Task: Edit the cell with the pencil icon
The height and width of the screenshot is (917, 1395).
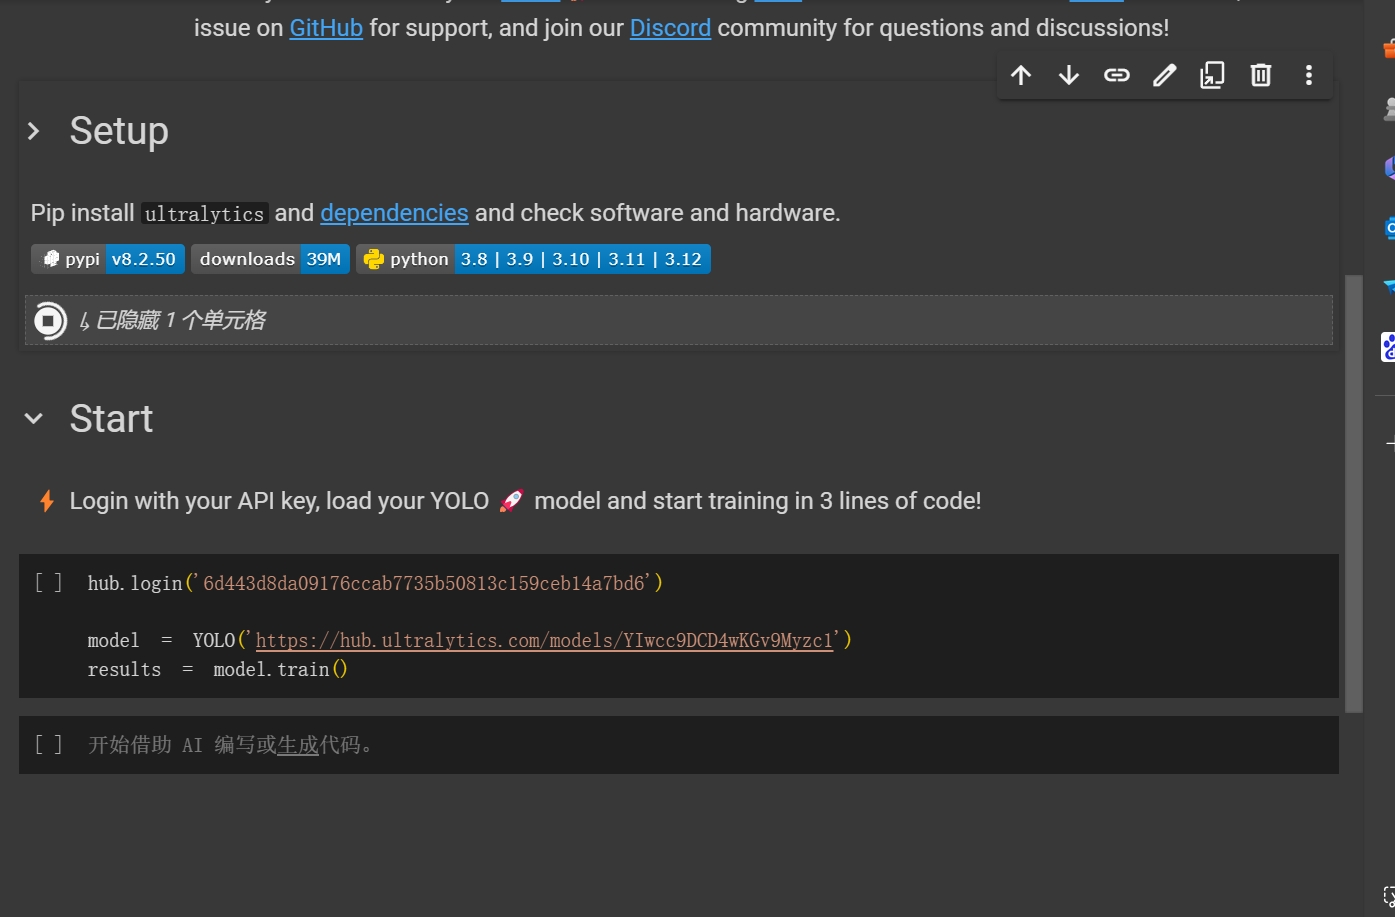Action: pyautogui.click(x=1165, y=75)
